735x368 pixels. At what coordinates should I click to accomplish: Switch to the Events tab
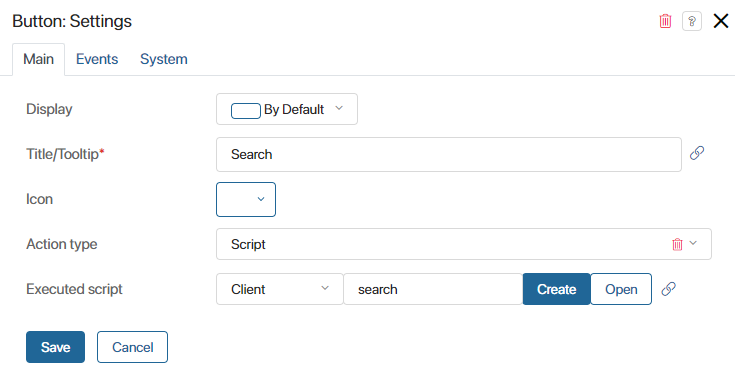[97, 59]
